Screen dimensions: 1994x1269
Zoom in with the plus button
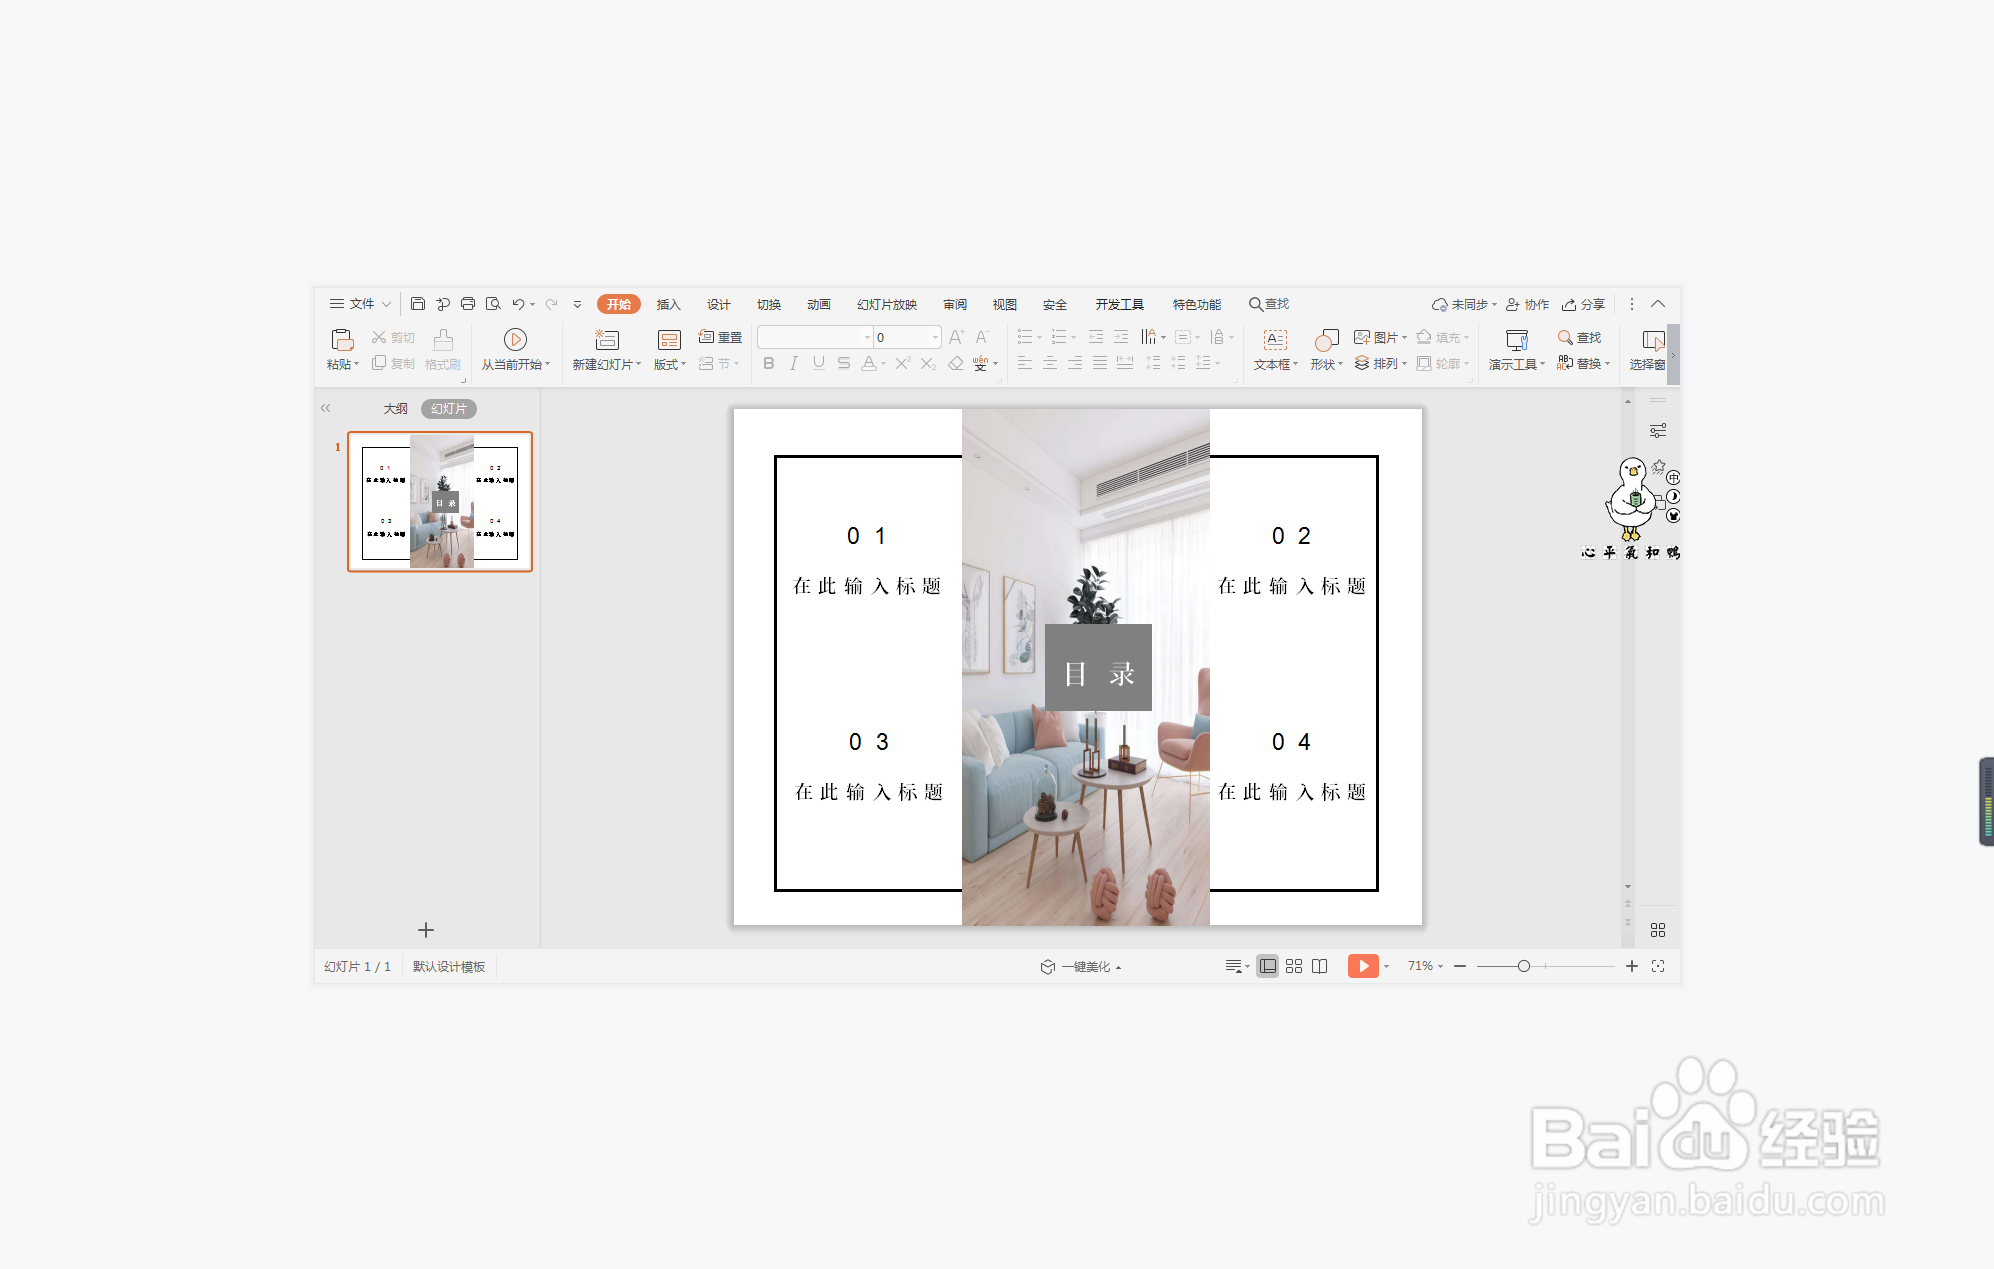tap(1632, 966)
